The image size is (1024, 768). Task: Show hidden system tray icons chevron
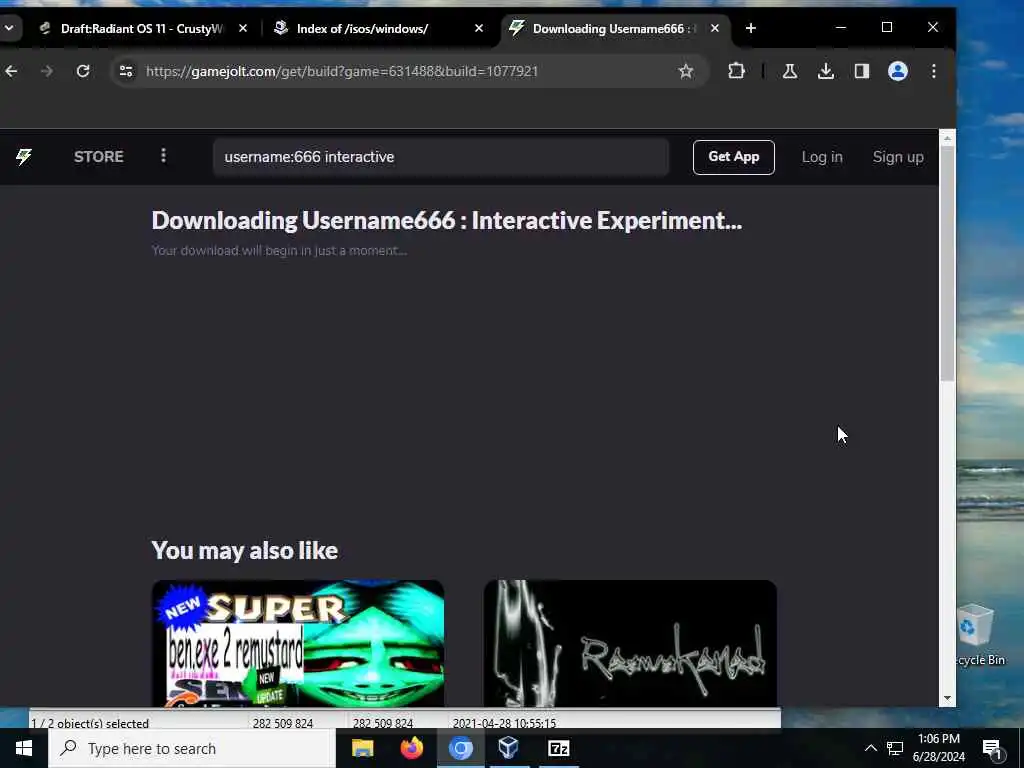[871, 748]
